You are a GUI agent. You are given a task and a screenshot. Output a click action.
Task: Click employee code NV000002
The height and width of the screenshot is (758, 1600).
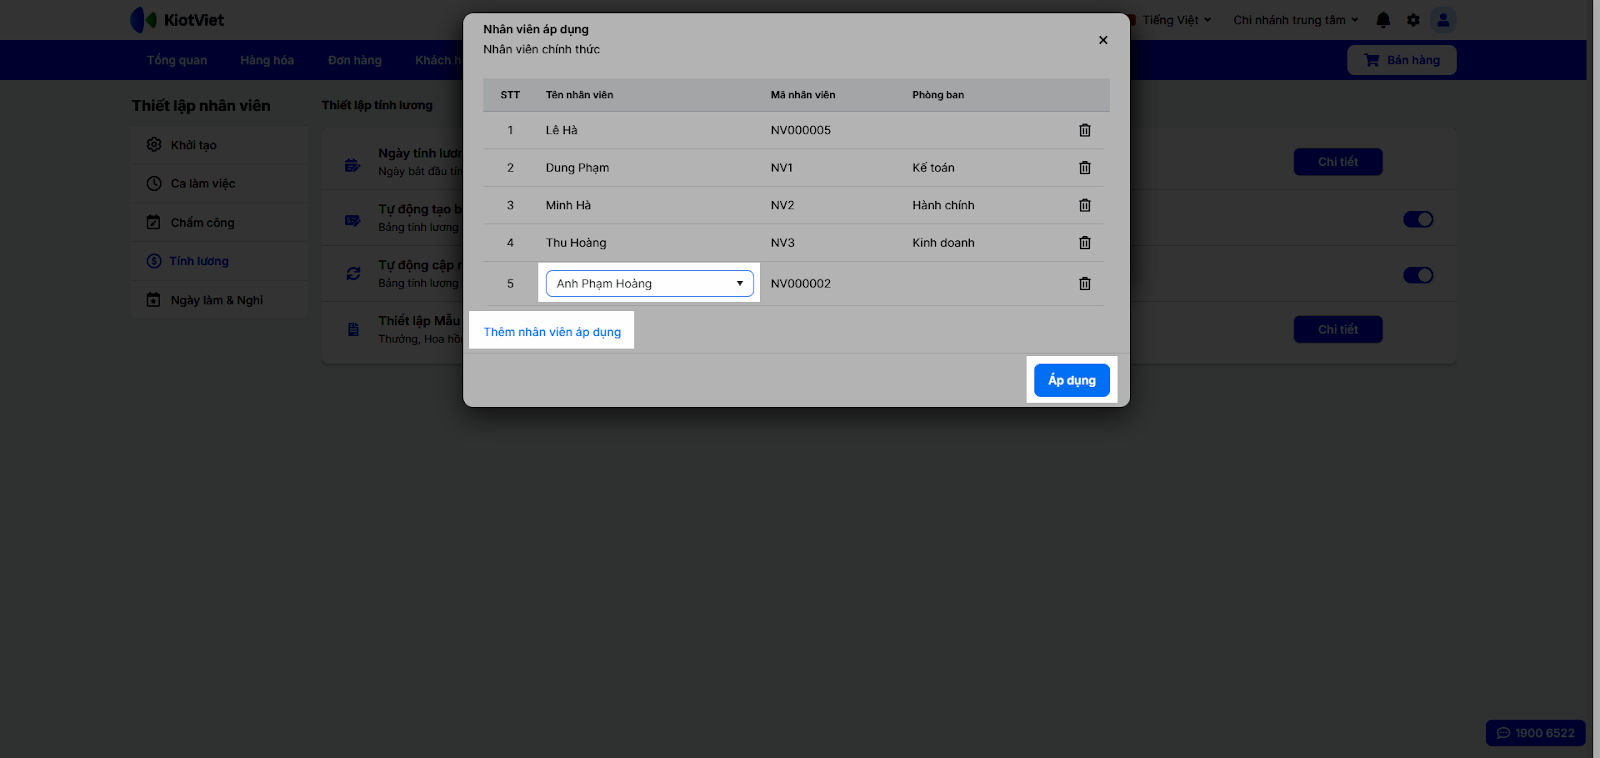tap(801, 284)
